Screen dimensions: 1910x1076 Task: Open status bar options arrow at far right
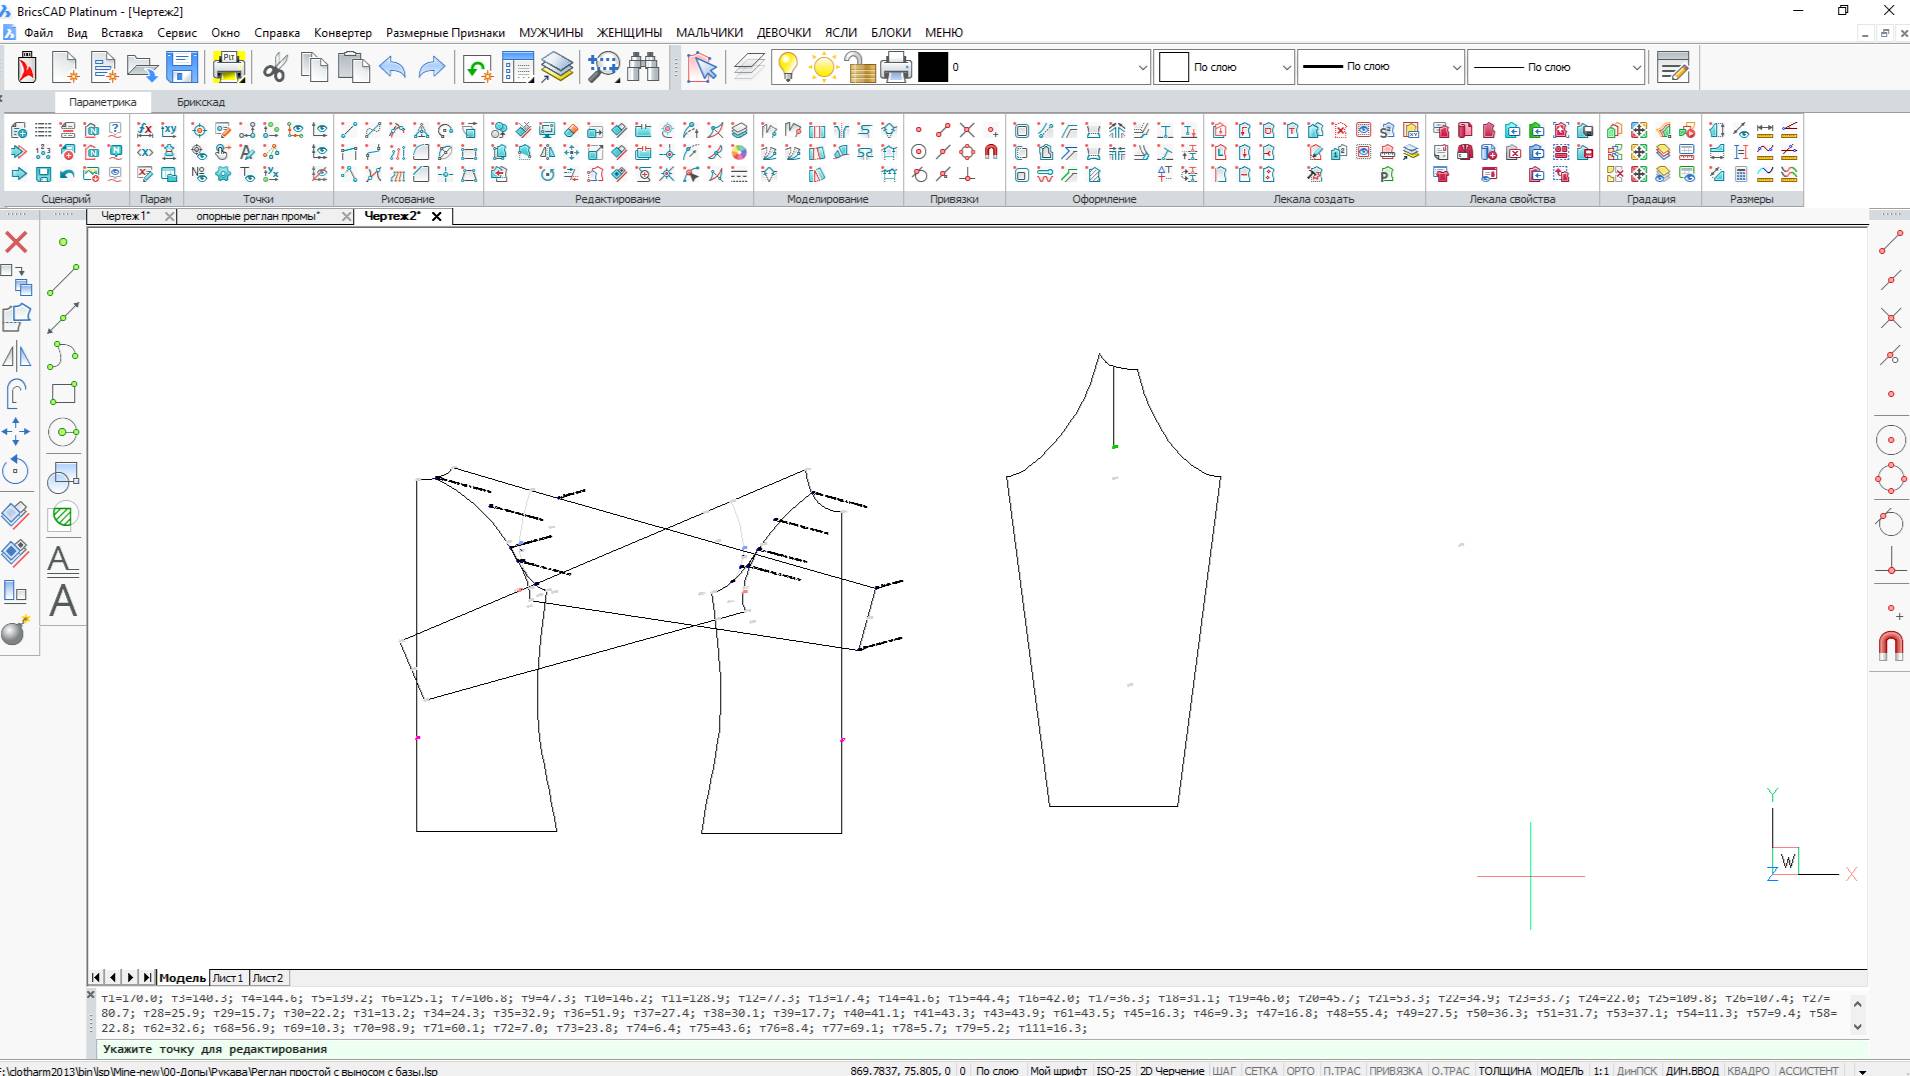[1862, 1070]
